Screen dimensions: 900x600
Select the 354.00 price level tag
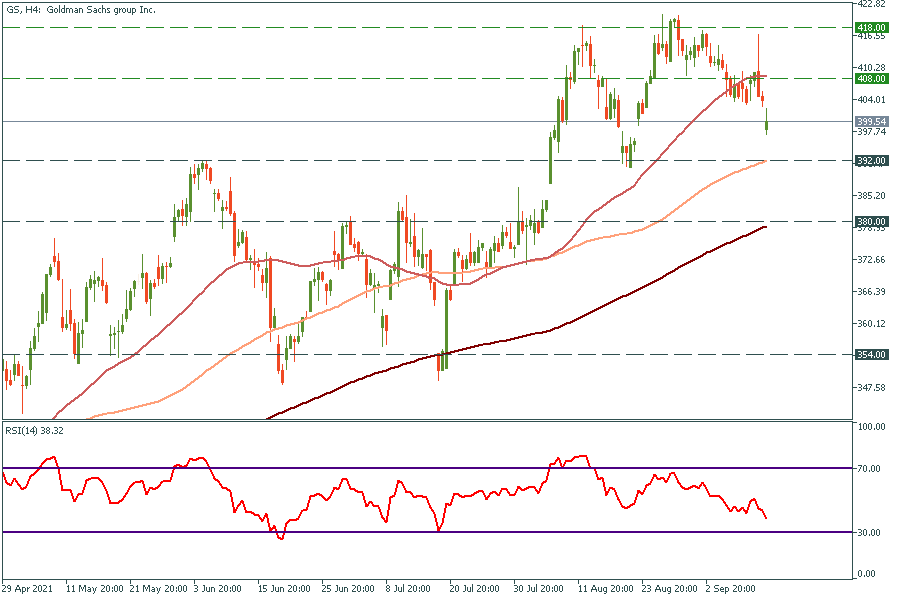[872, 355]
